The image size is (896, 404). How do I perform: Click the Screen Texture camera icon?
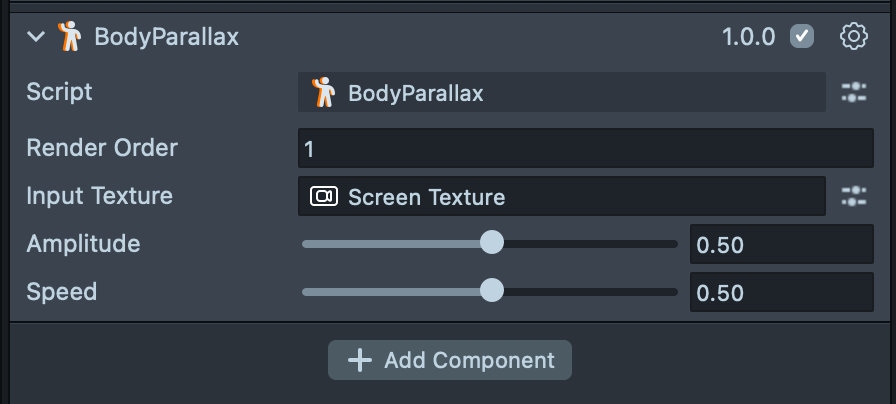coord(323,197)
